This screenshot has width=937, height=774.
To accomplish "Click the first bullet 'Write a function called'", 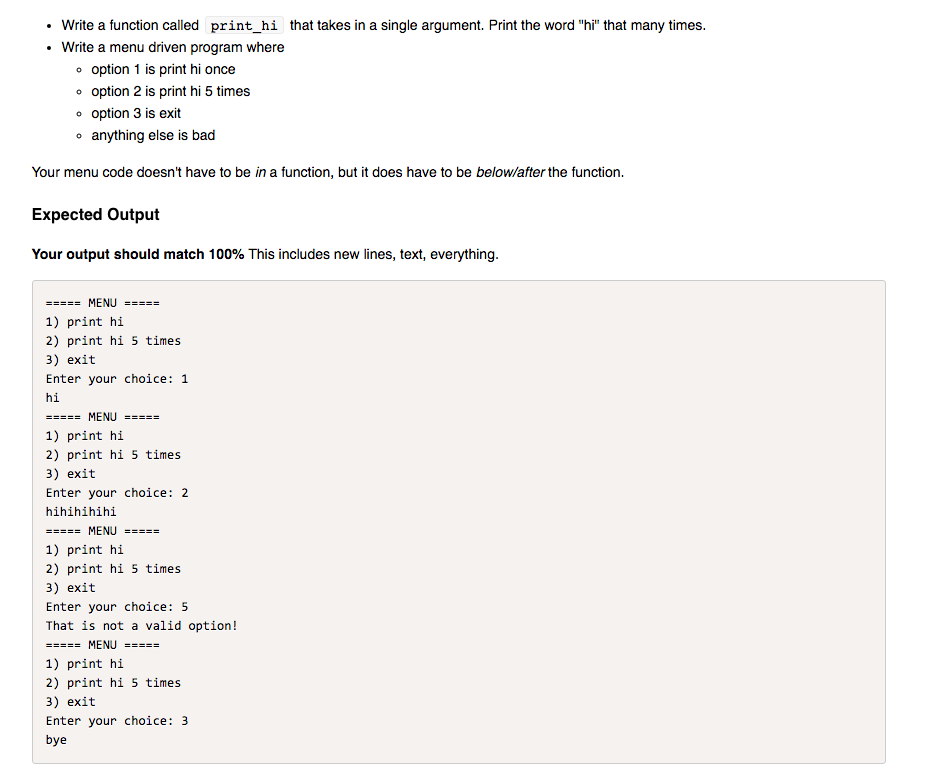I will 130,26.
